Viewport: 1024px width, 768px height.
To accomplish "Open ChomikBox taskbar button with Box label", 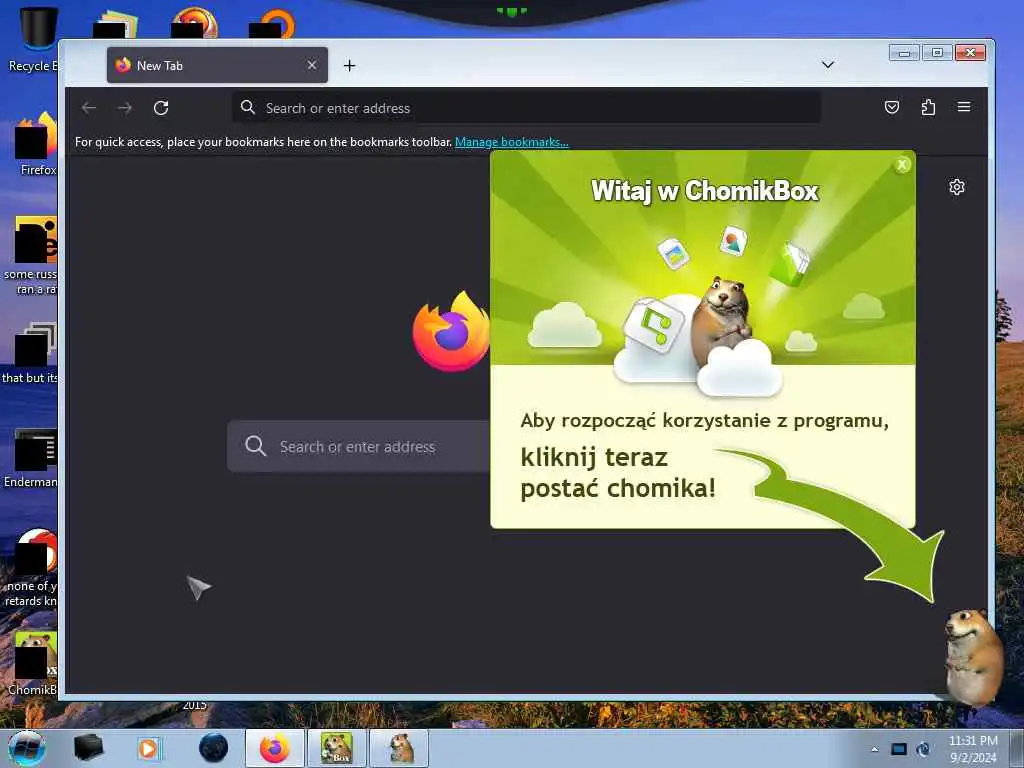I will [336, 748].
